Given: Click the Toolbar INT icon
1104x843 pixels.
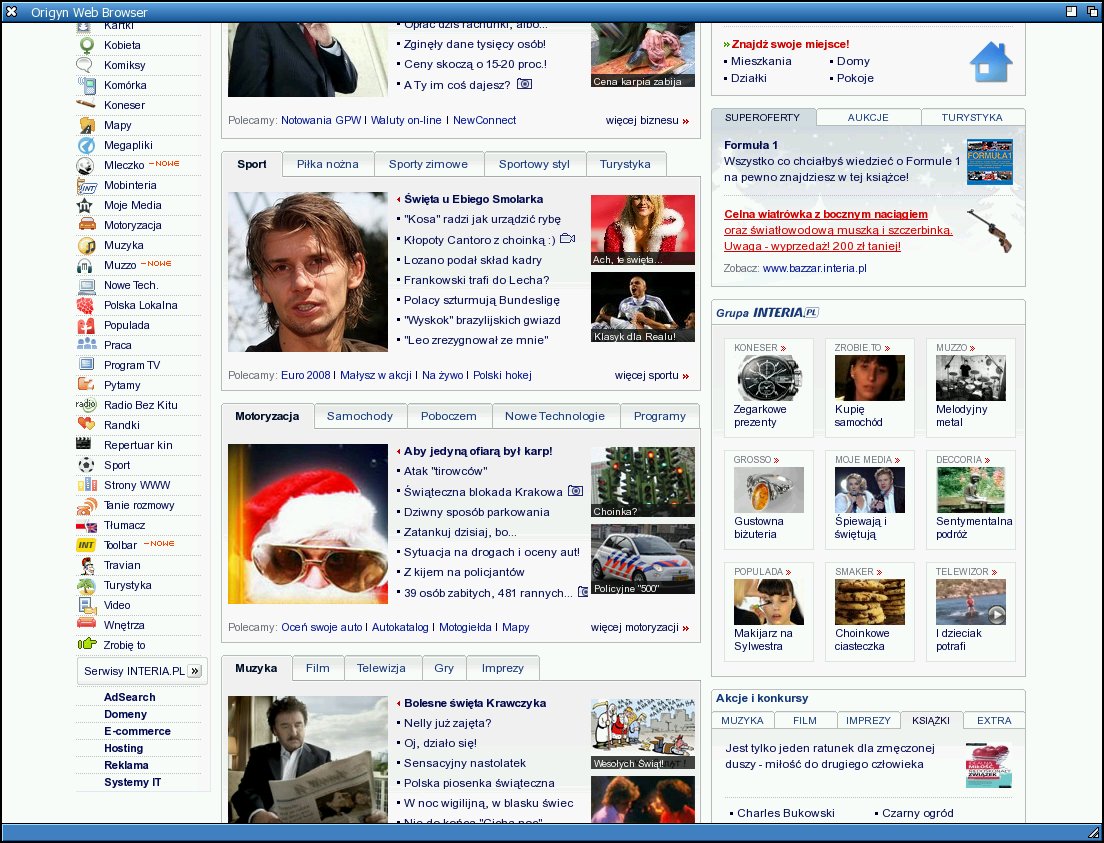Looking at the screenshot, I should pyautogui.click(x=86, y=545).
